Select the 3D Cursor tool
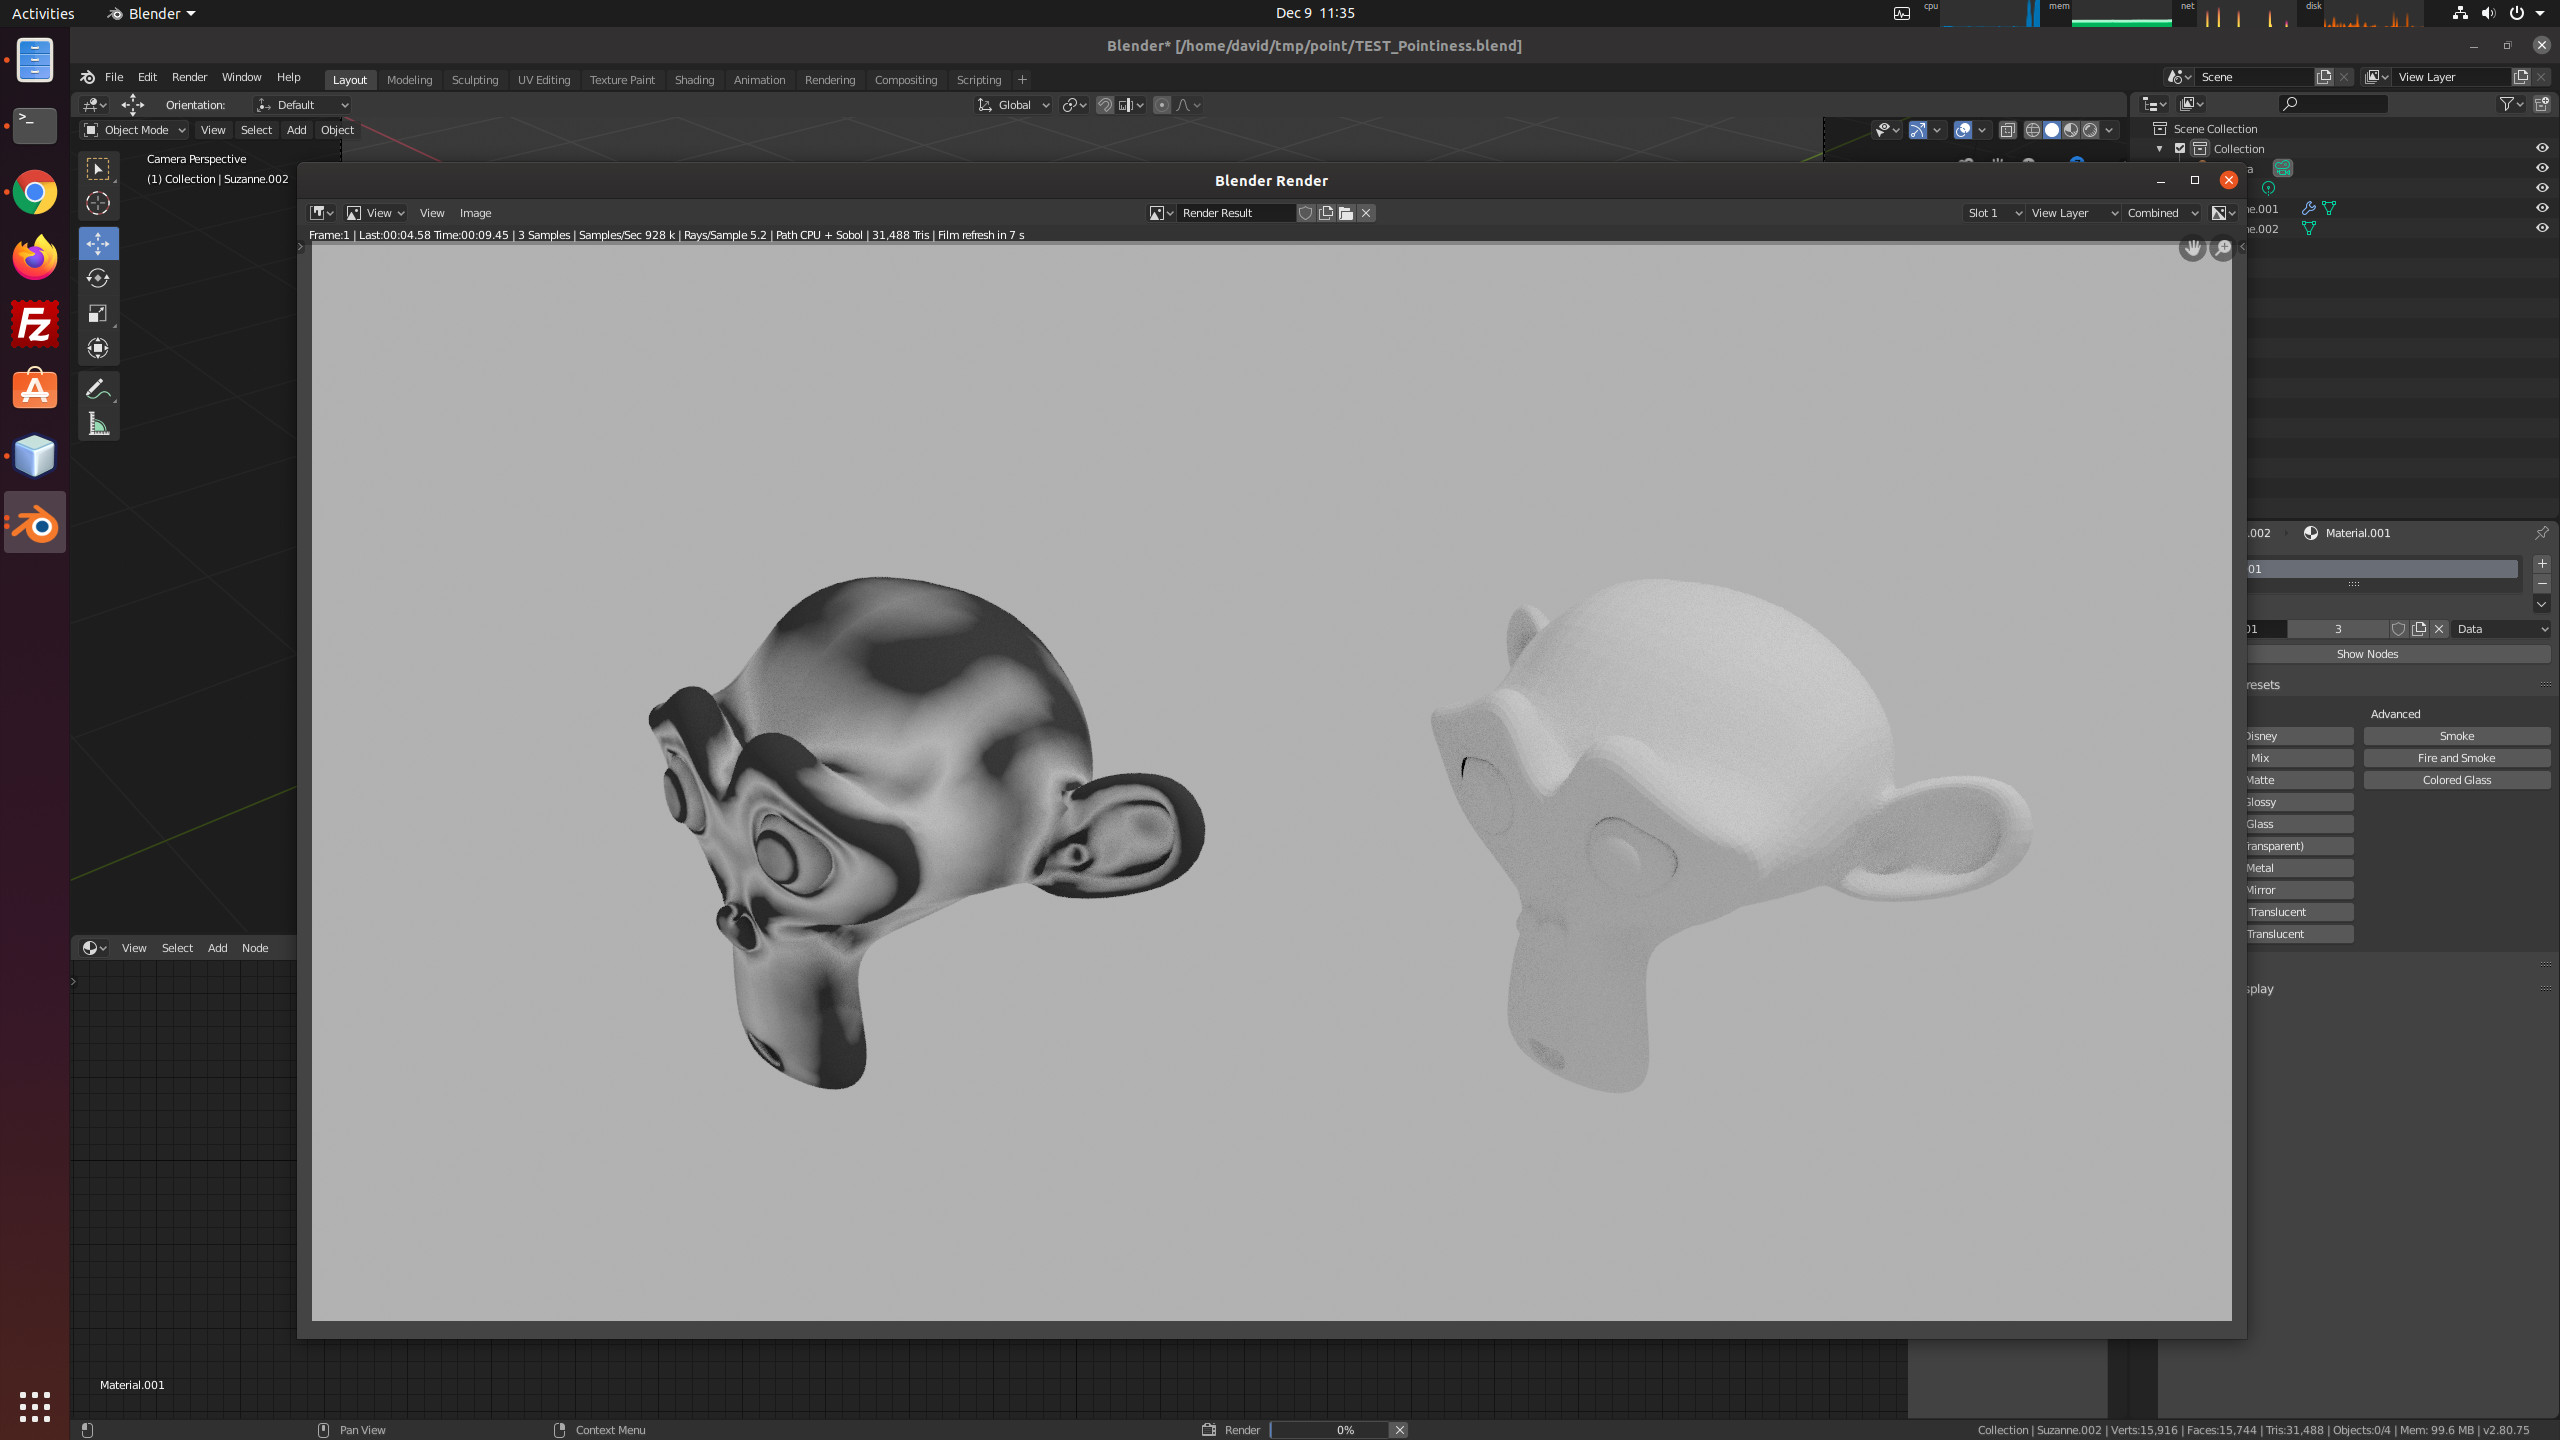The height and width of the screenshot is (1440, 2560). [x=99, y=203]
